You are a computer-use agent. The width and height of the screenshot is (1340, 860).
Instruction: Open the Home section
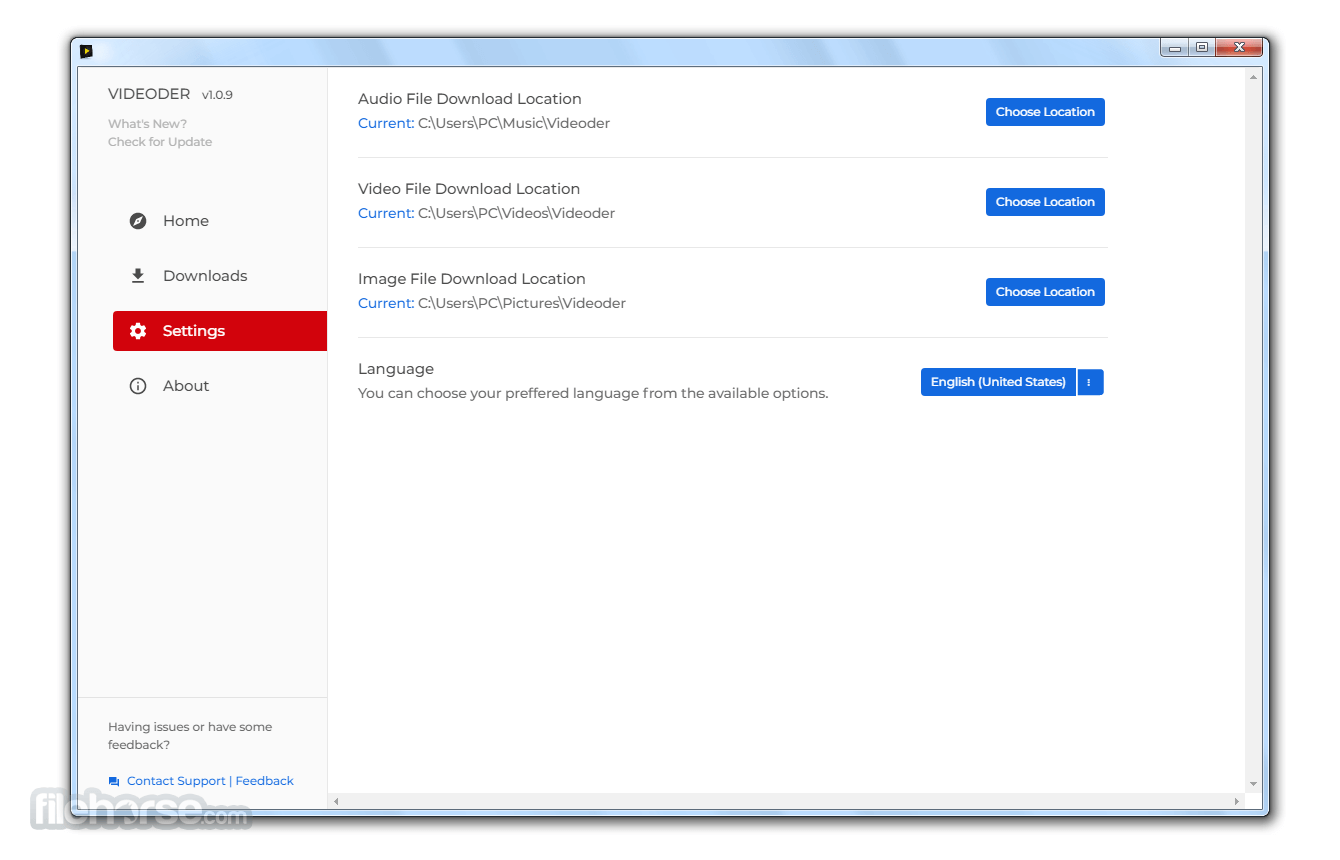click(x=219, y=221)
